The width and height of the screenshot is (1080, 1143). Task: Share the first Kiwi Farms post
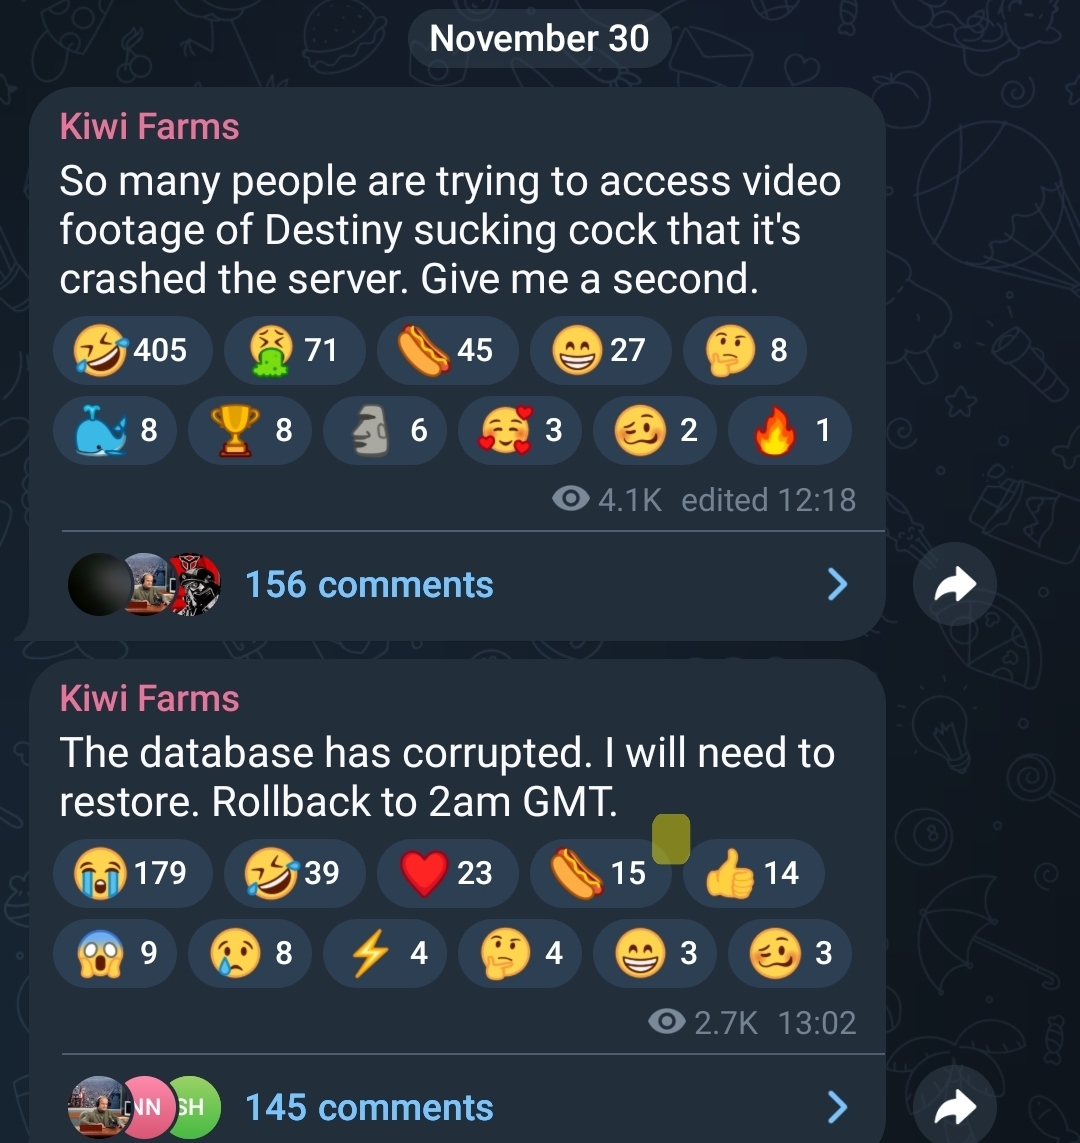coord(955,585)
